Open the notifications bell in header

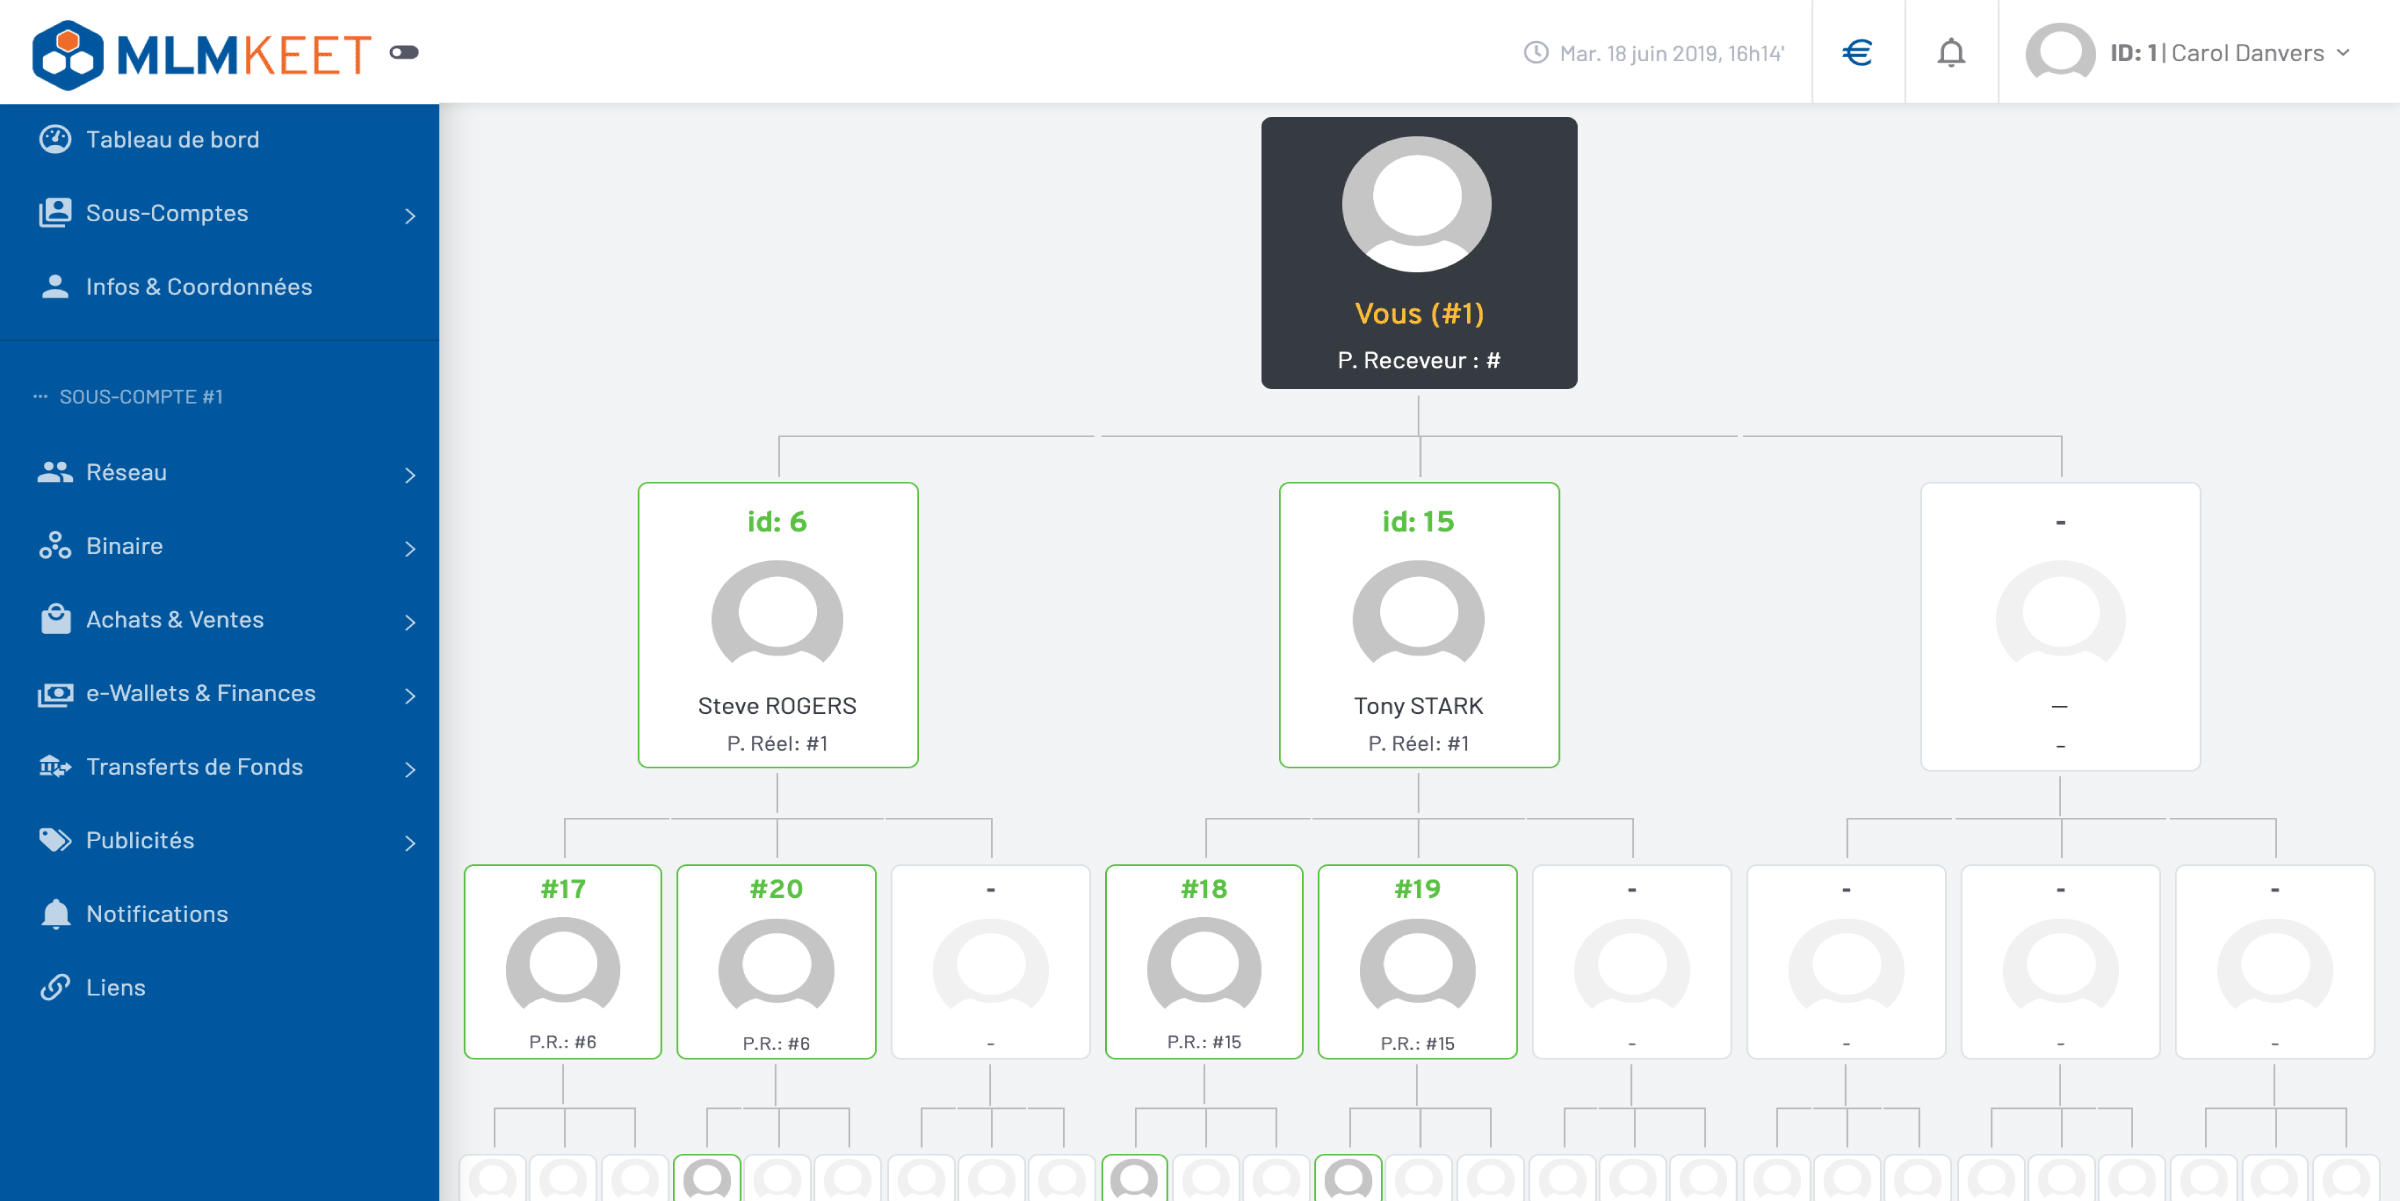1950,52
